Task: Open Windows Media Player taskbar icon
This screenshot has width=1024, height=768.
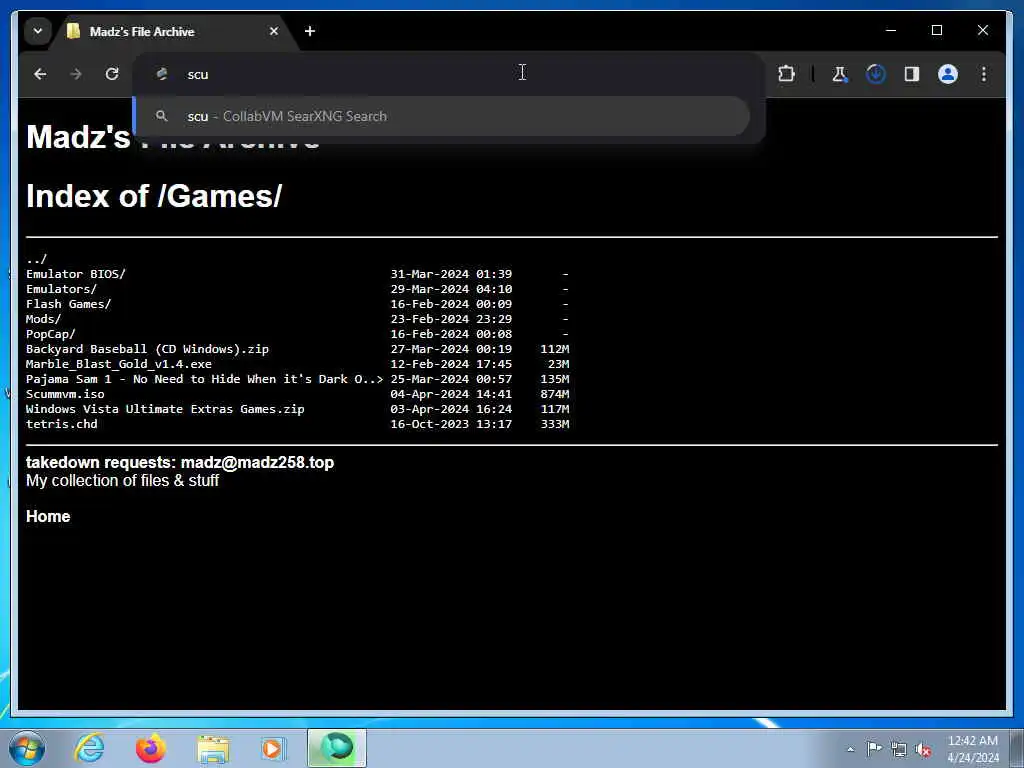Action: coord(273,748)
